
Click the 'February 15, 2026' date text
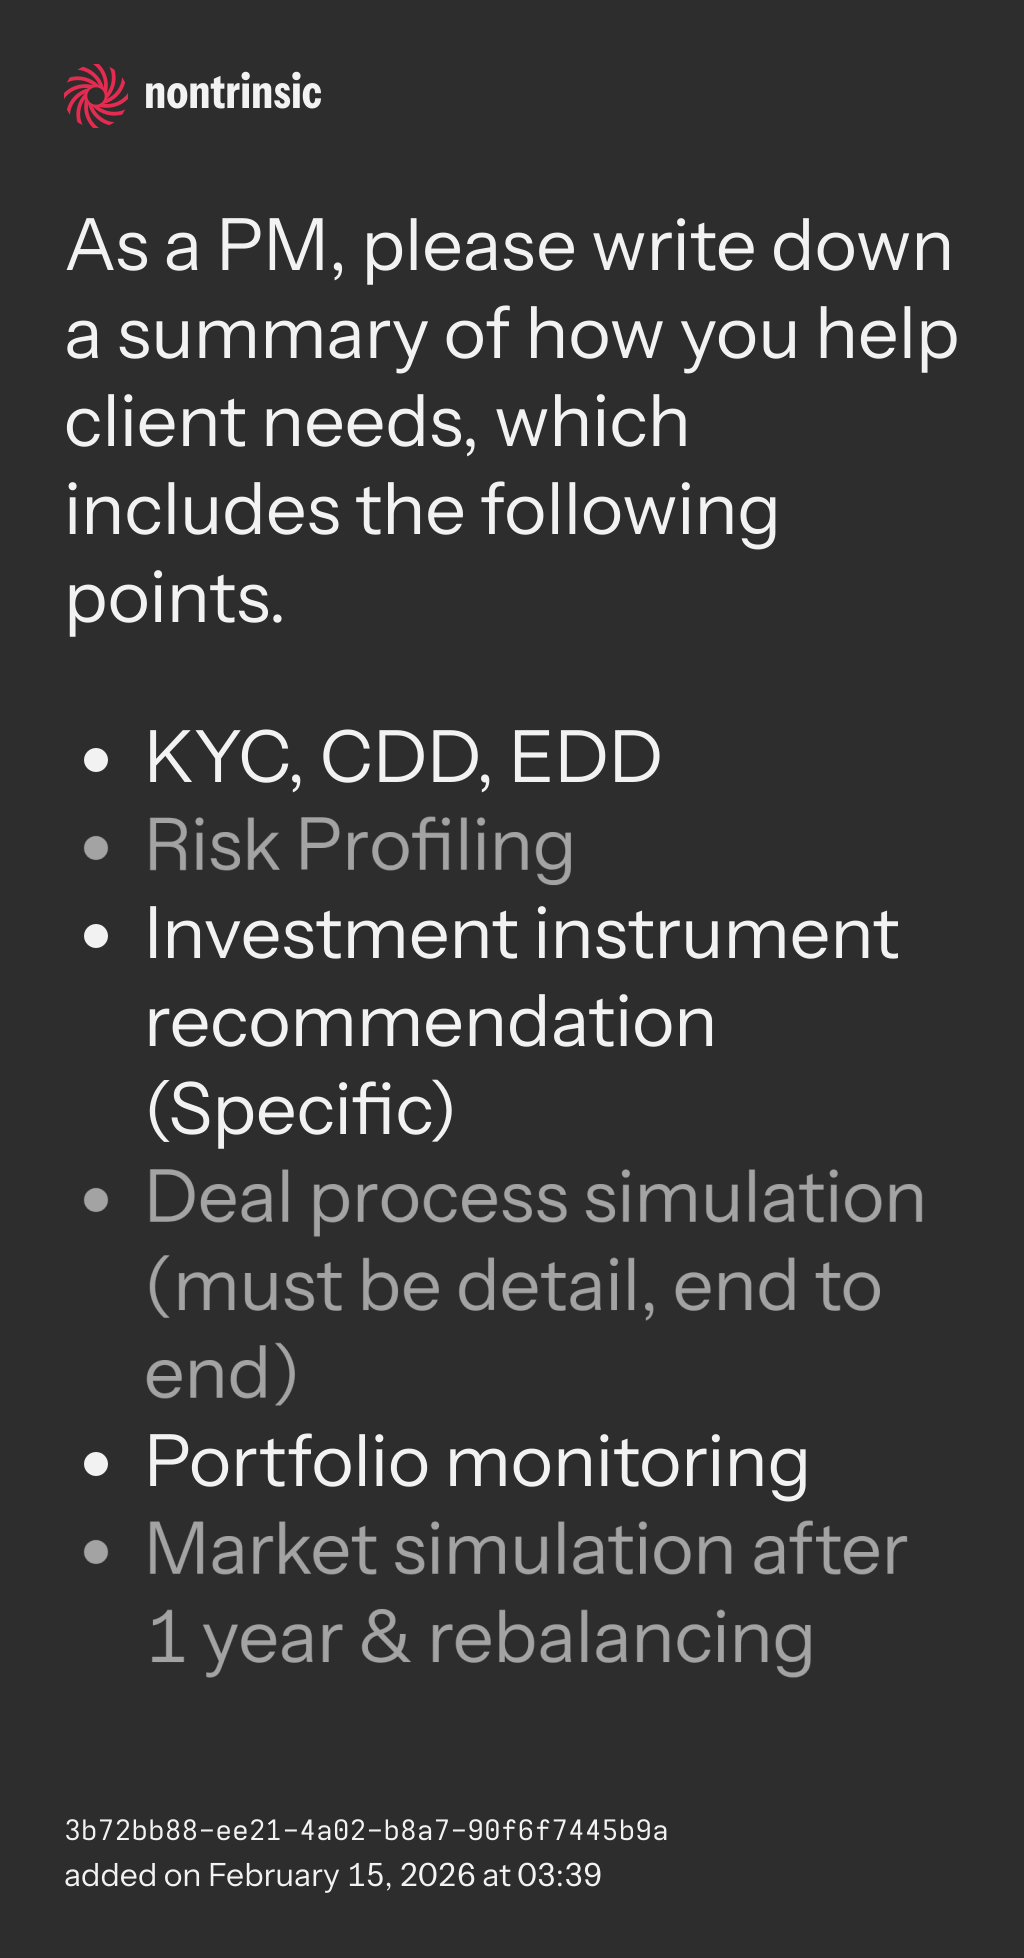point(341,1875)
